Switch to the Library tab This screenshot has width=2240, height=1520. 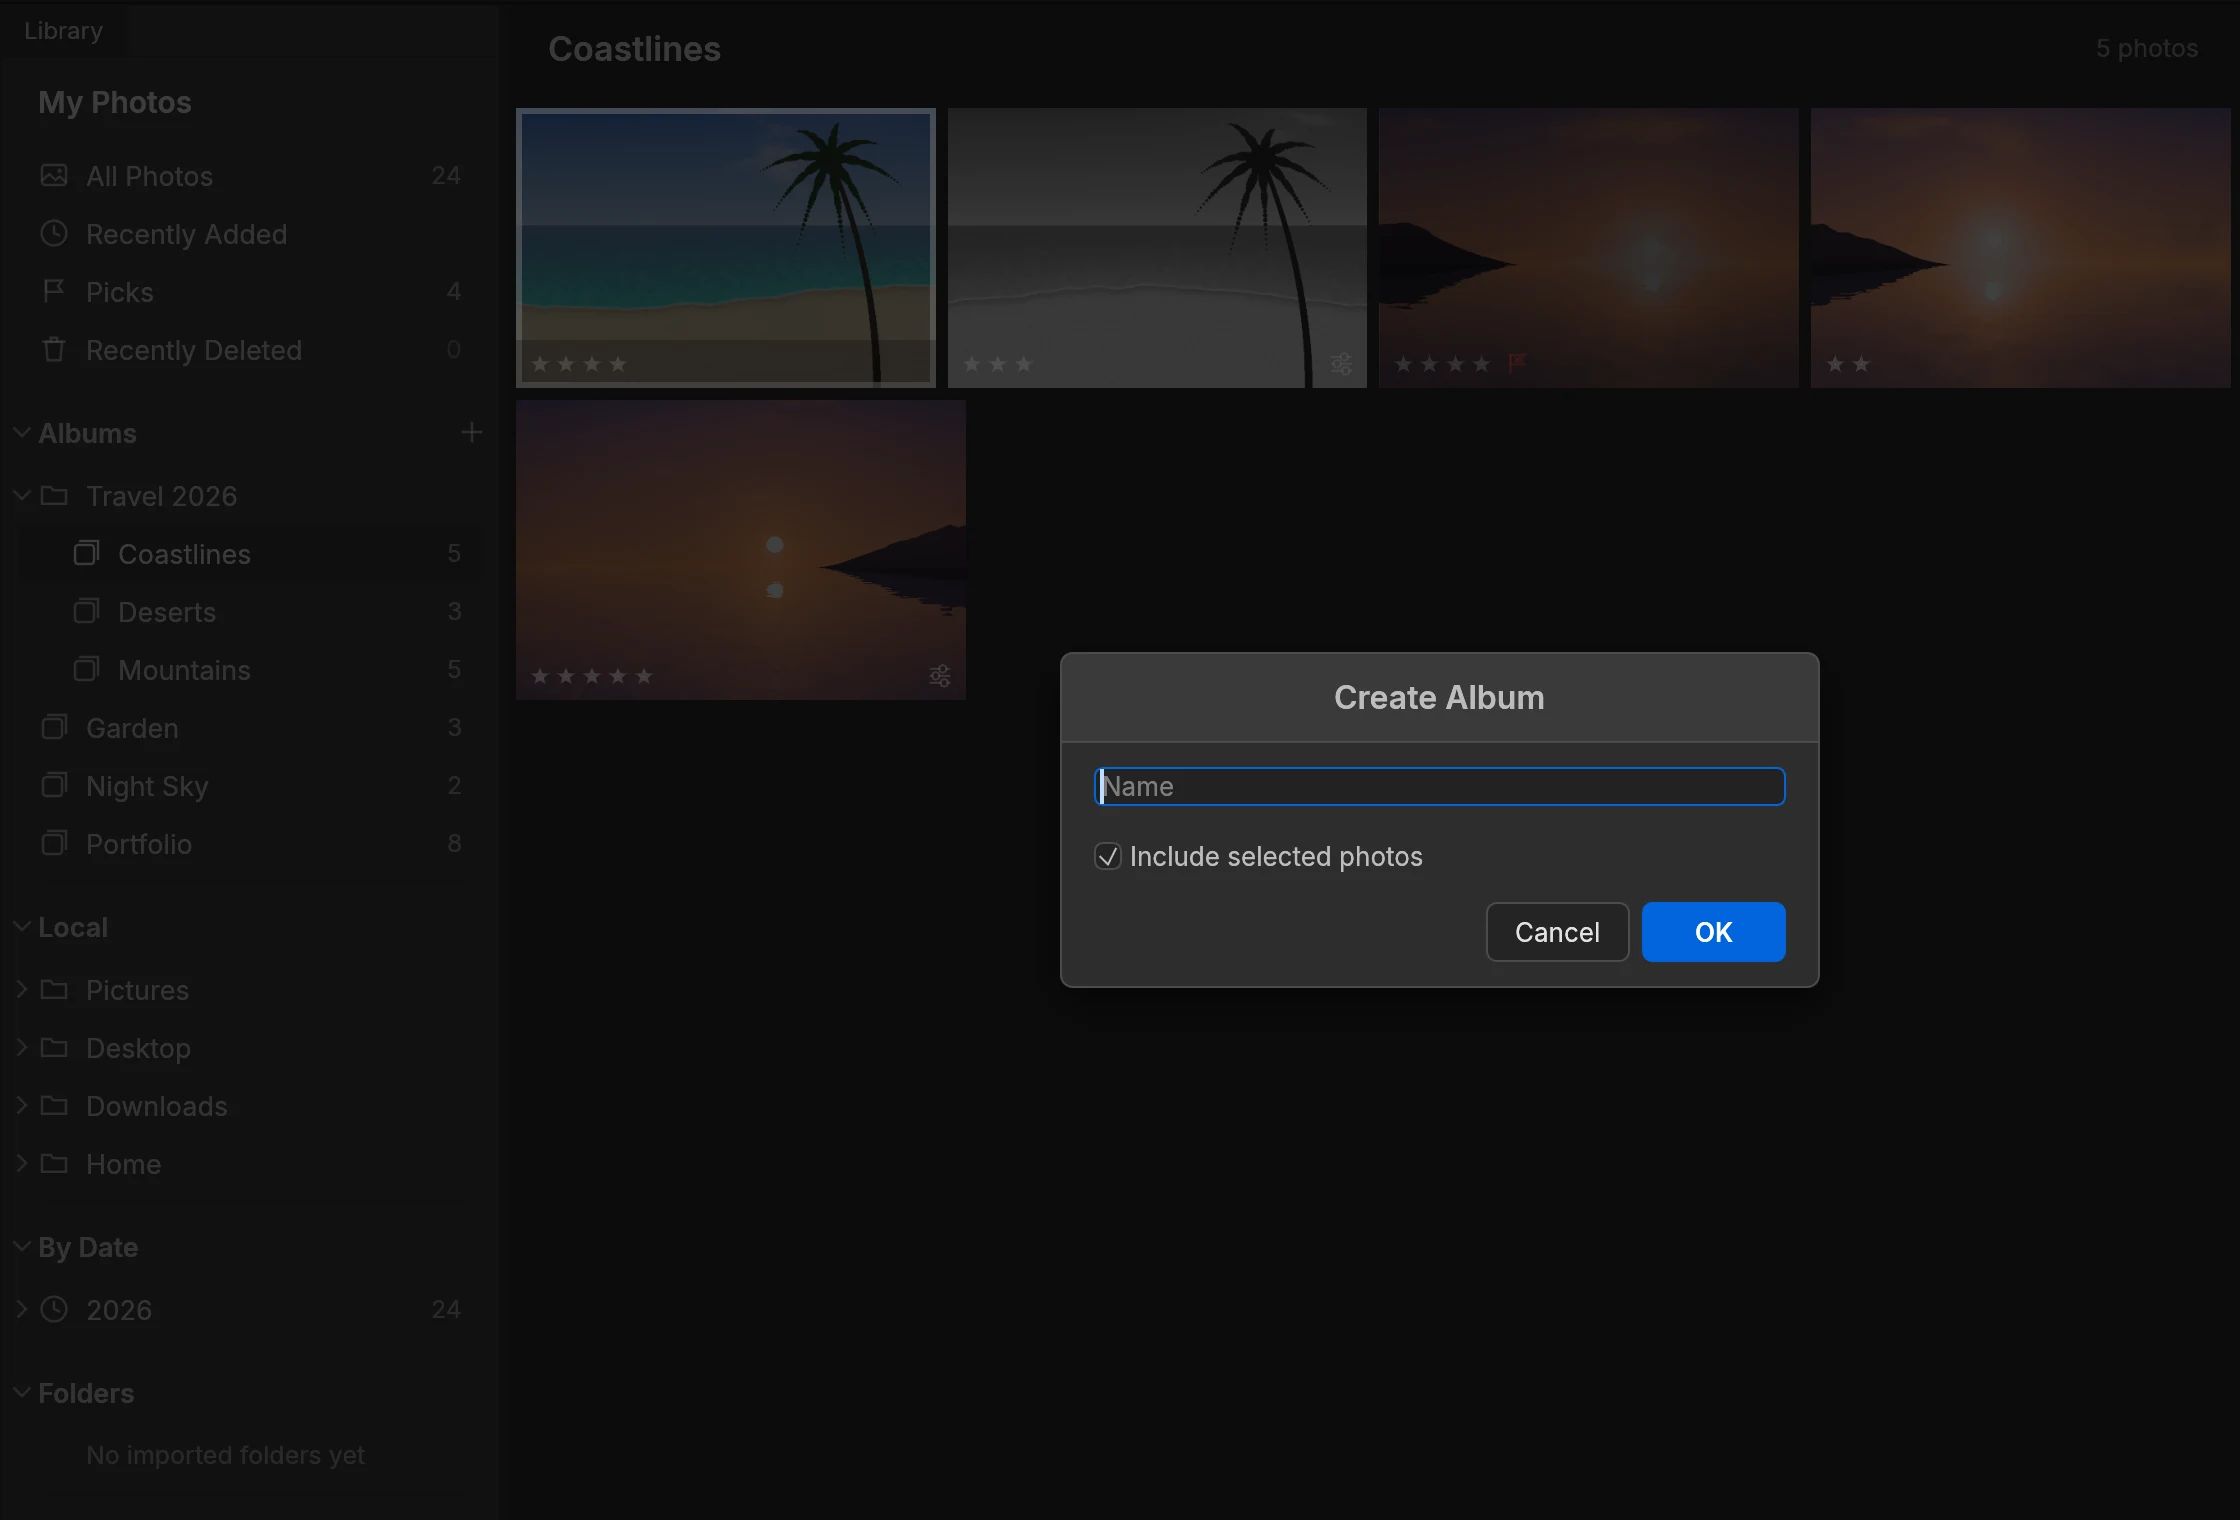[63, 31]
